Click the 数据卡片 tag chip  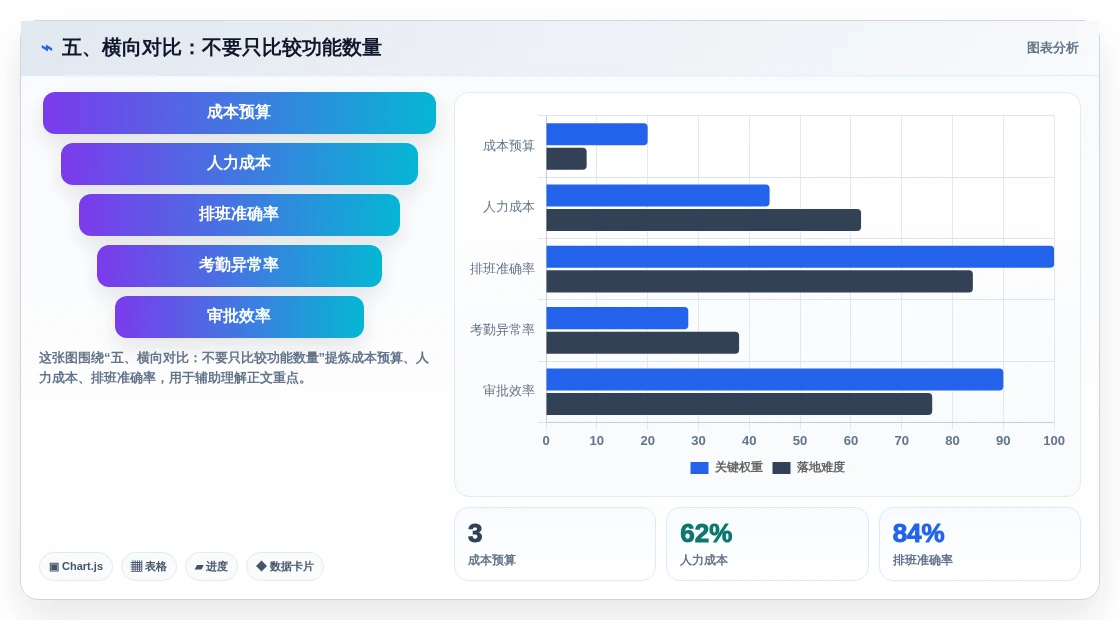click(285, 566)
